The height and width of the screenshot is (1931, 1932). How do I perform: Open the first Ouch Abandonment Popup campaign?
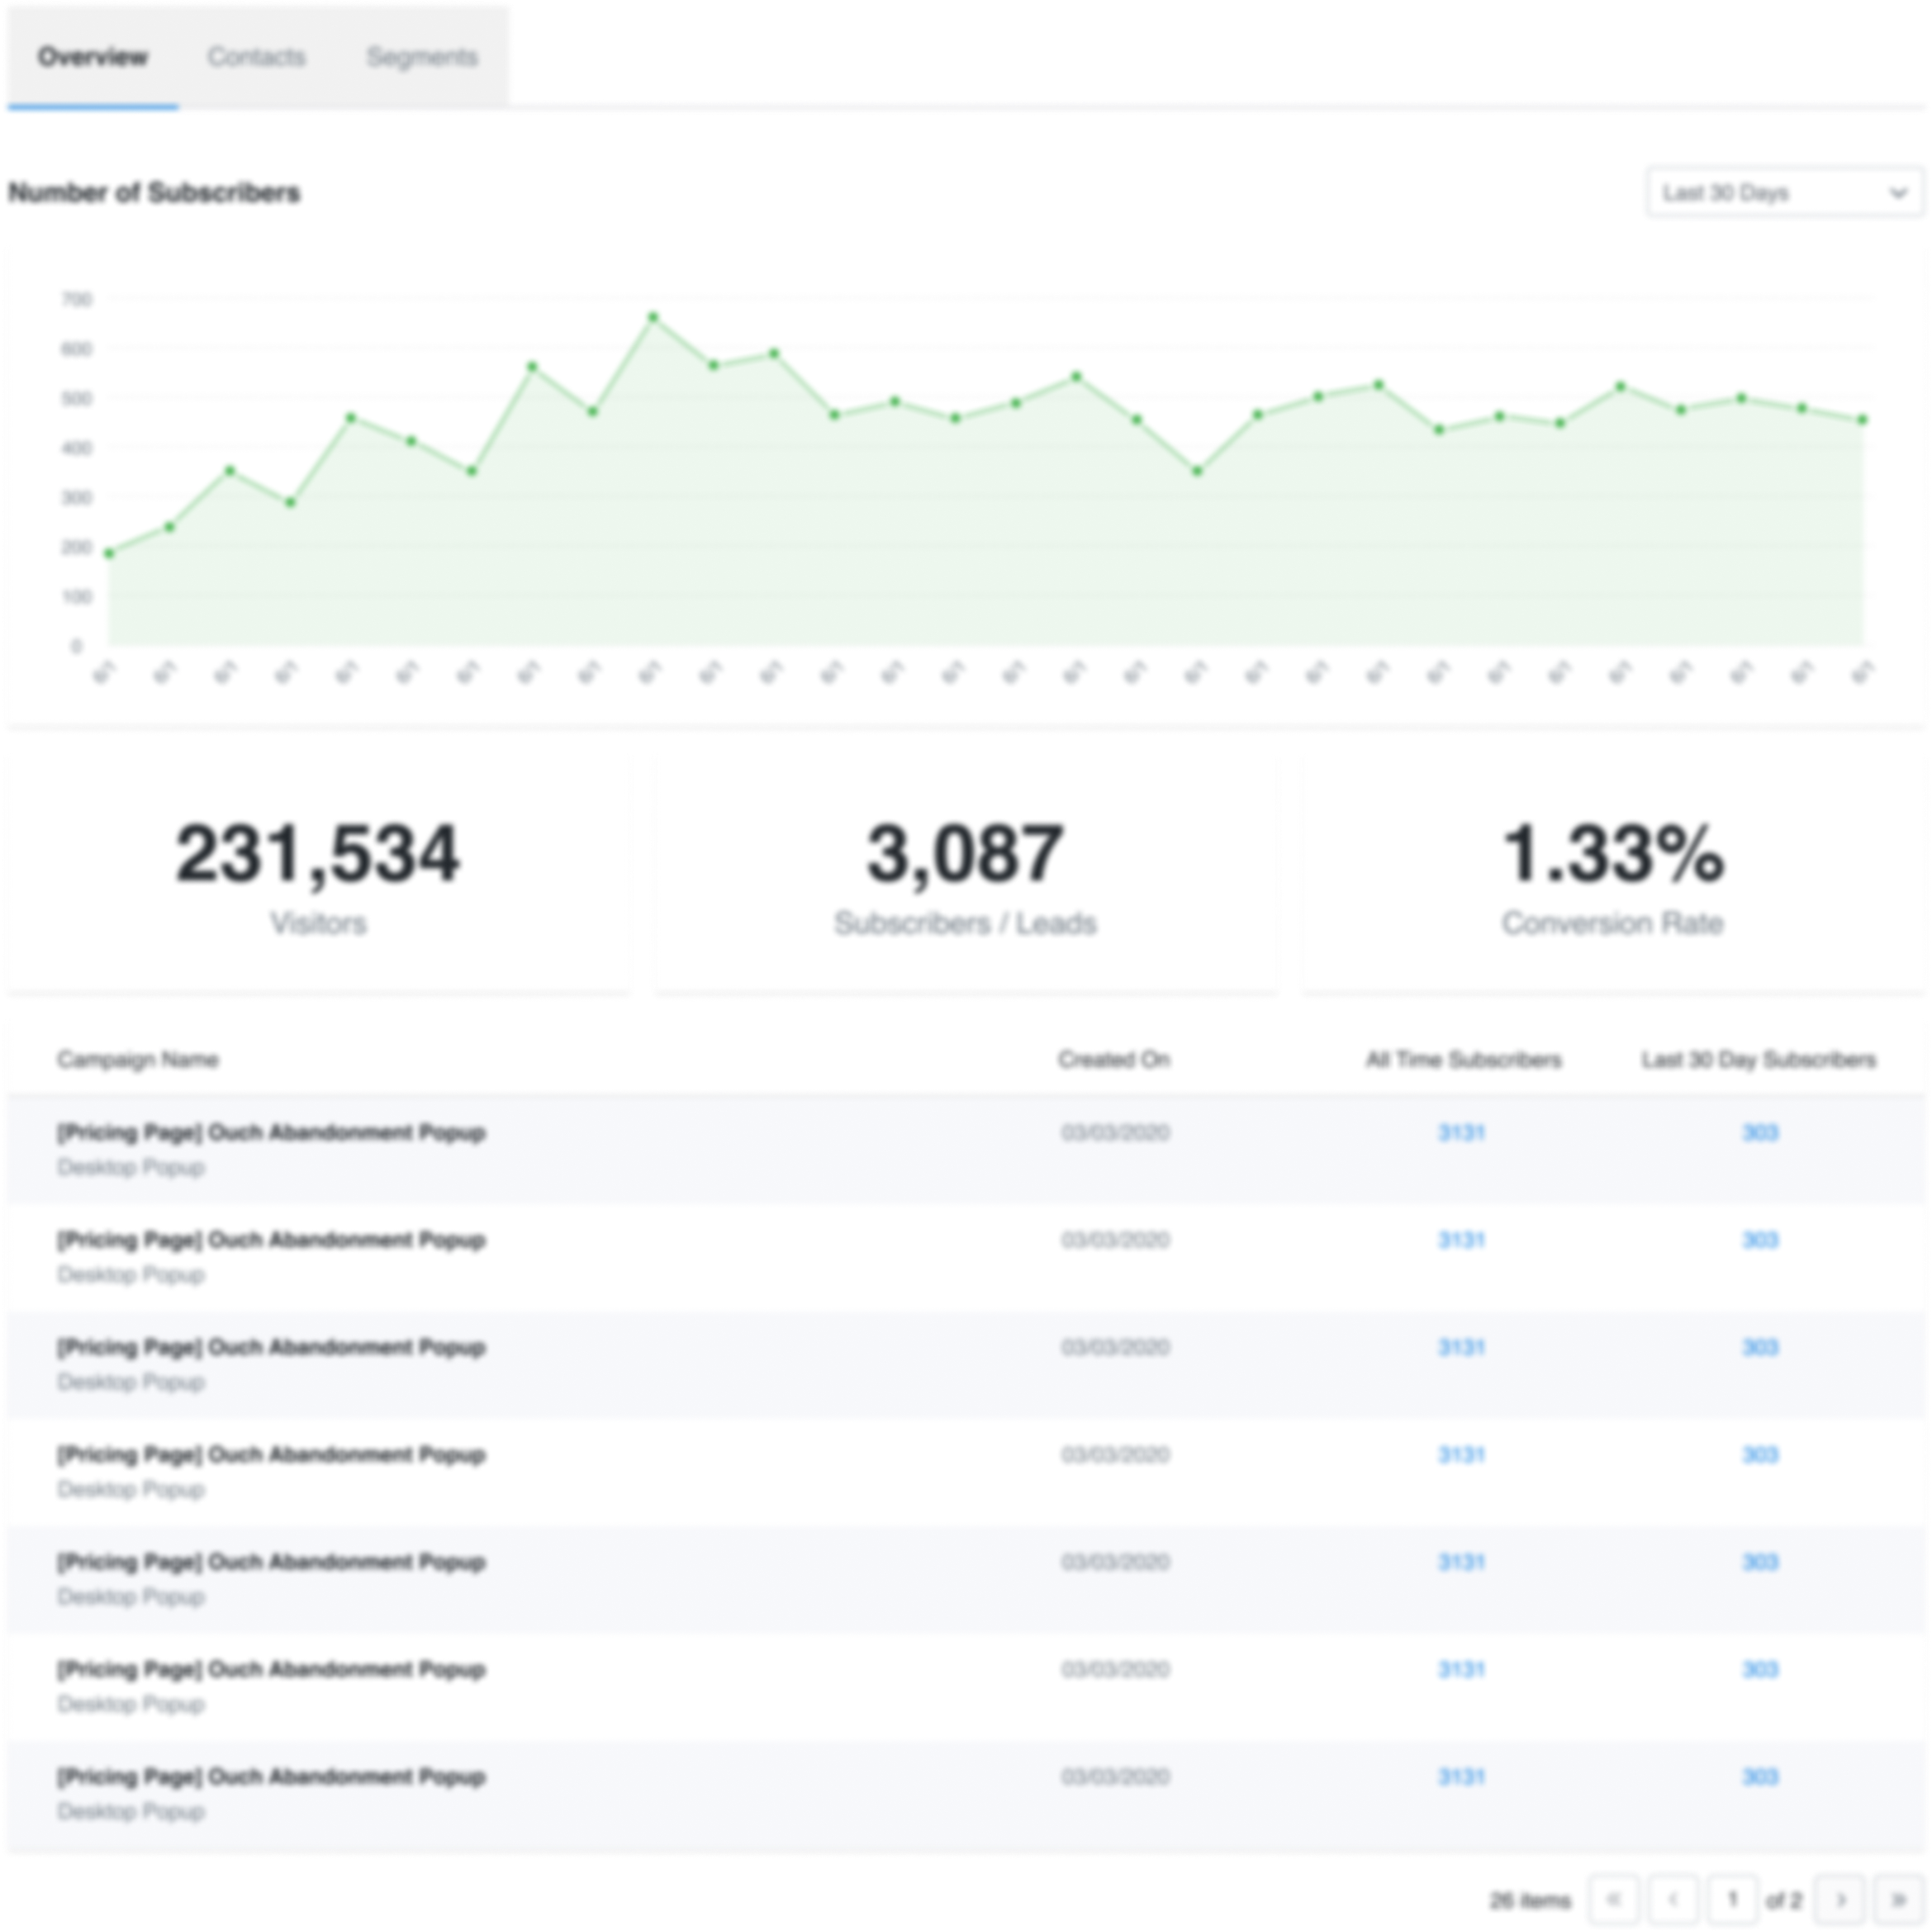point(271,1133)
